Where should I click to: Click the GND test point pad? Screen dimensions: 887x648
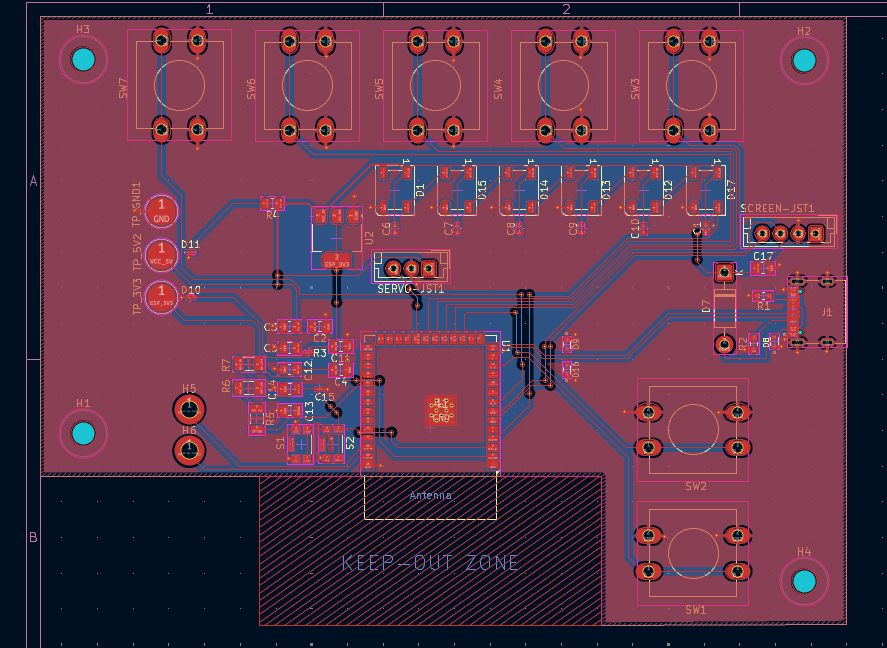pos(162,212)
